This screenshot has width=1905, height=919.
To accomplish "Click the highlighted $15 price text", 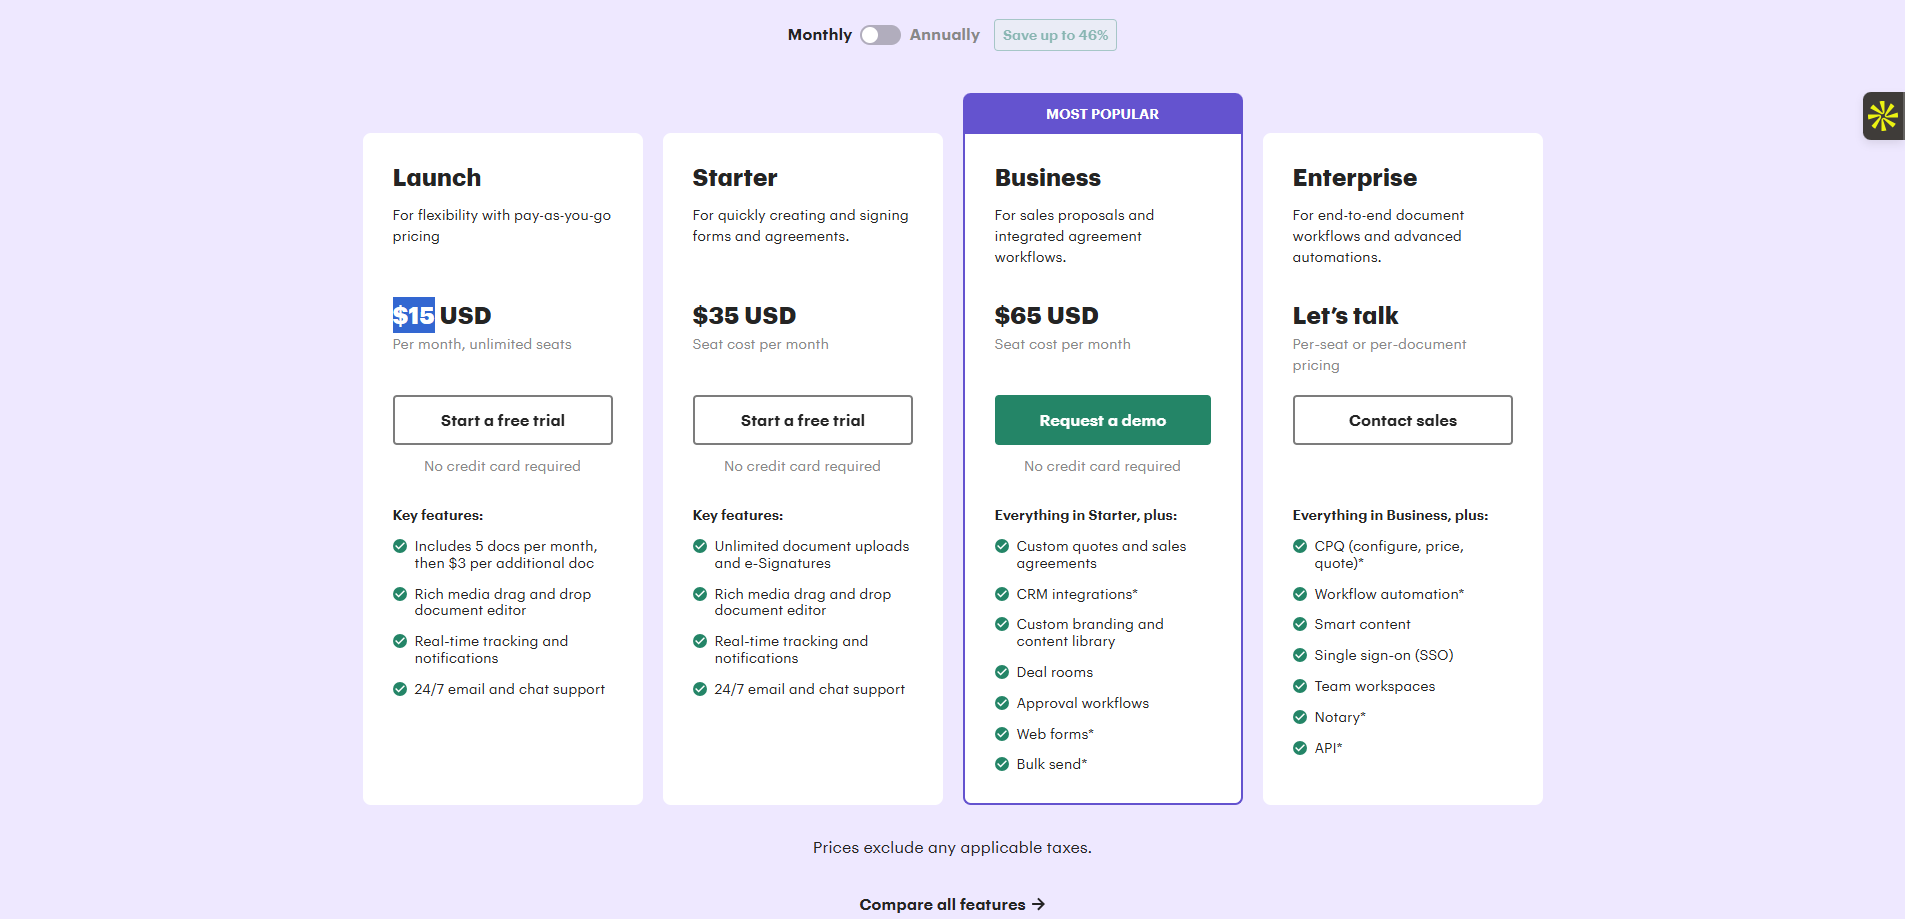I will point(413,315).
